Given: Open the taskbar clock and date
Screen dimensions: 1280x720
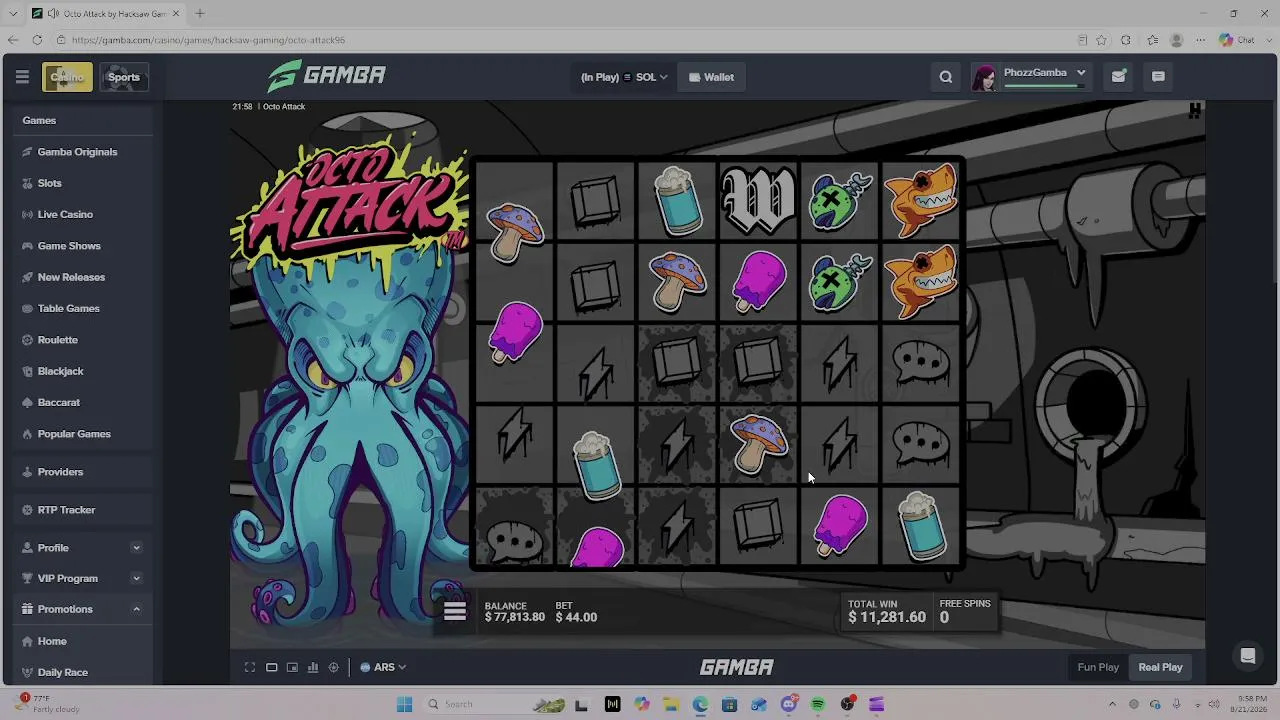Looking at the screenshot, I should click(x=1252, y=704).
